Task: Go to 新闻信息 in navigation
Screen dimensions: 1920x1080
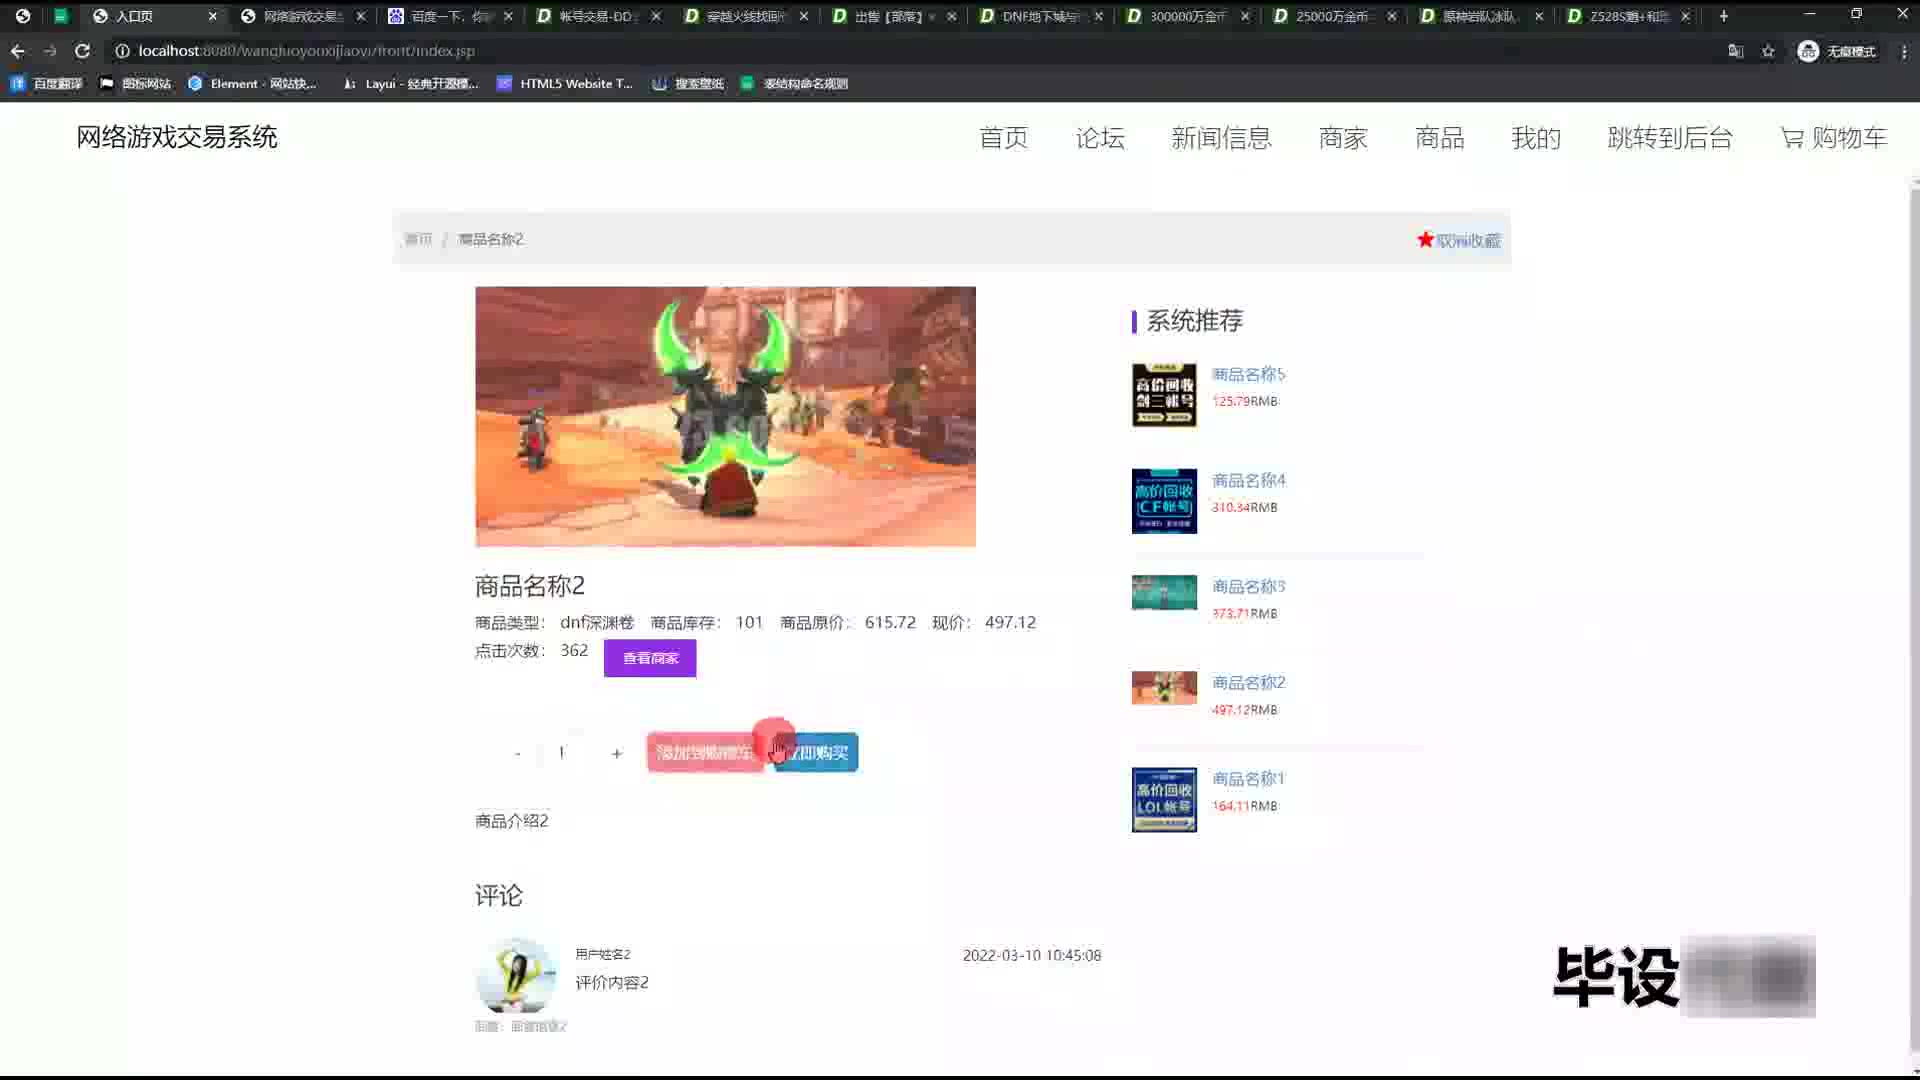Action: click(x=1221, y=138)
